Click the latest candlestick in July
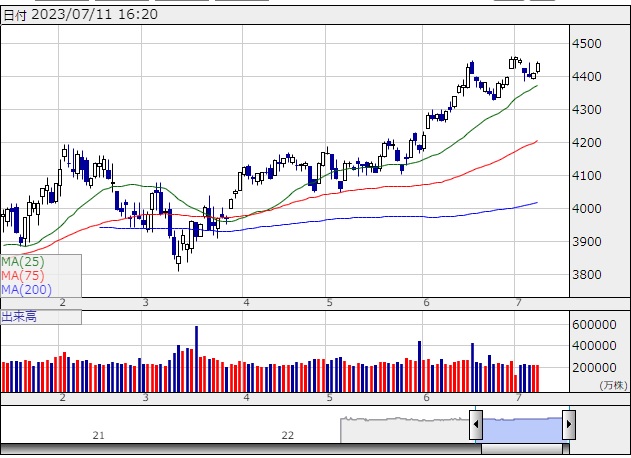The height and width of the screenshot is (458, 631). click(x=538, y=68)
